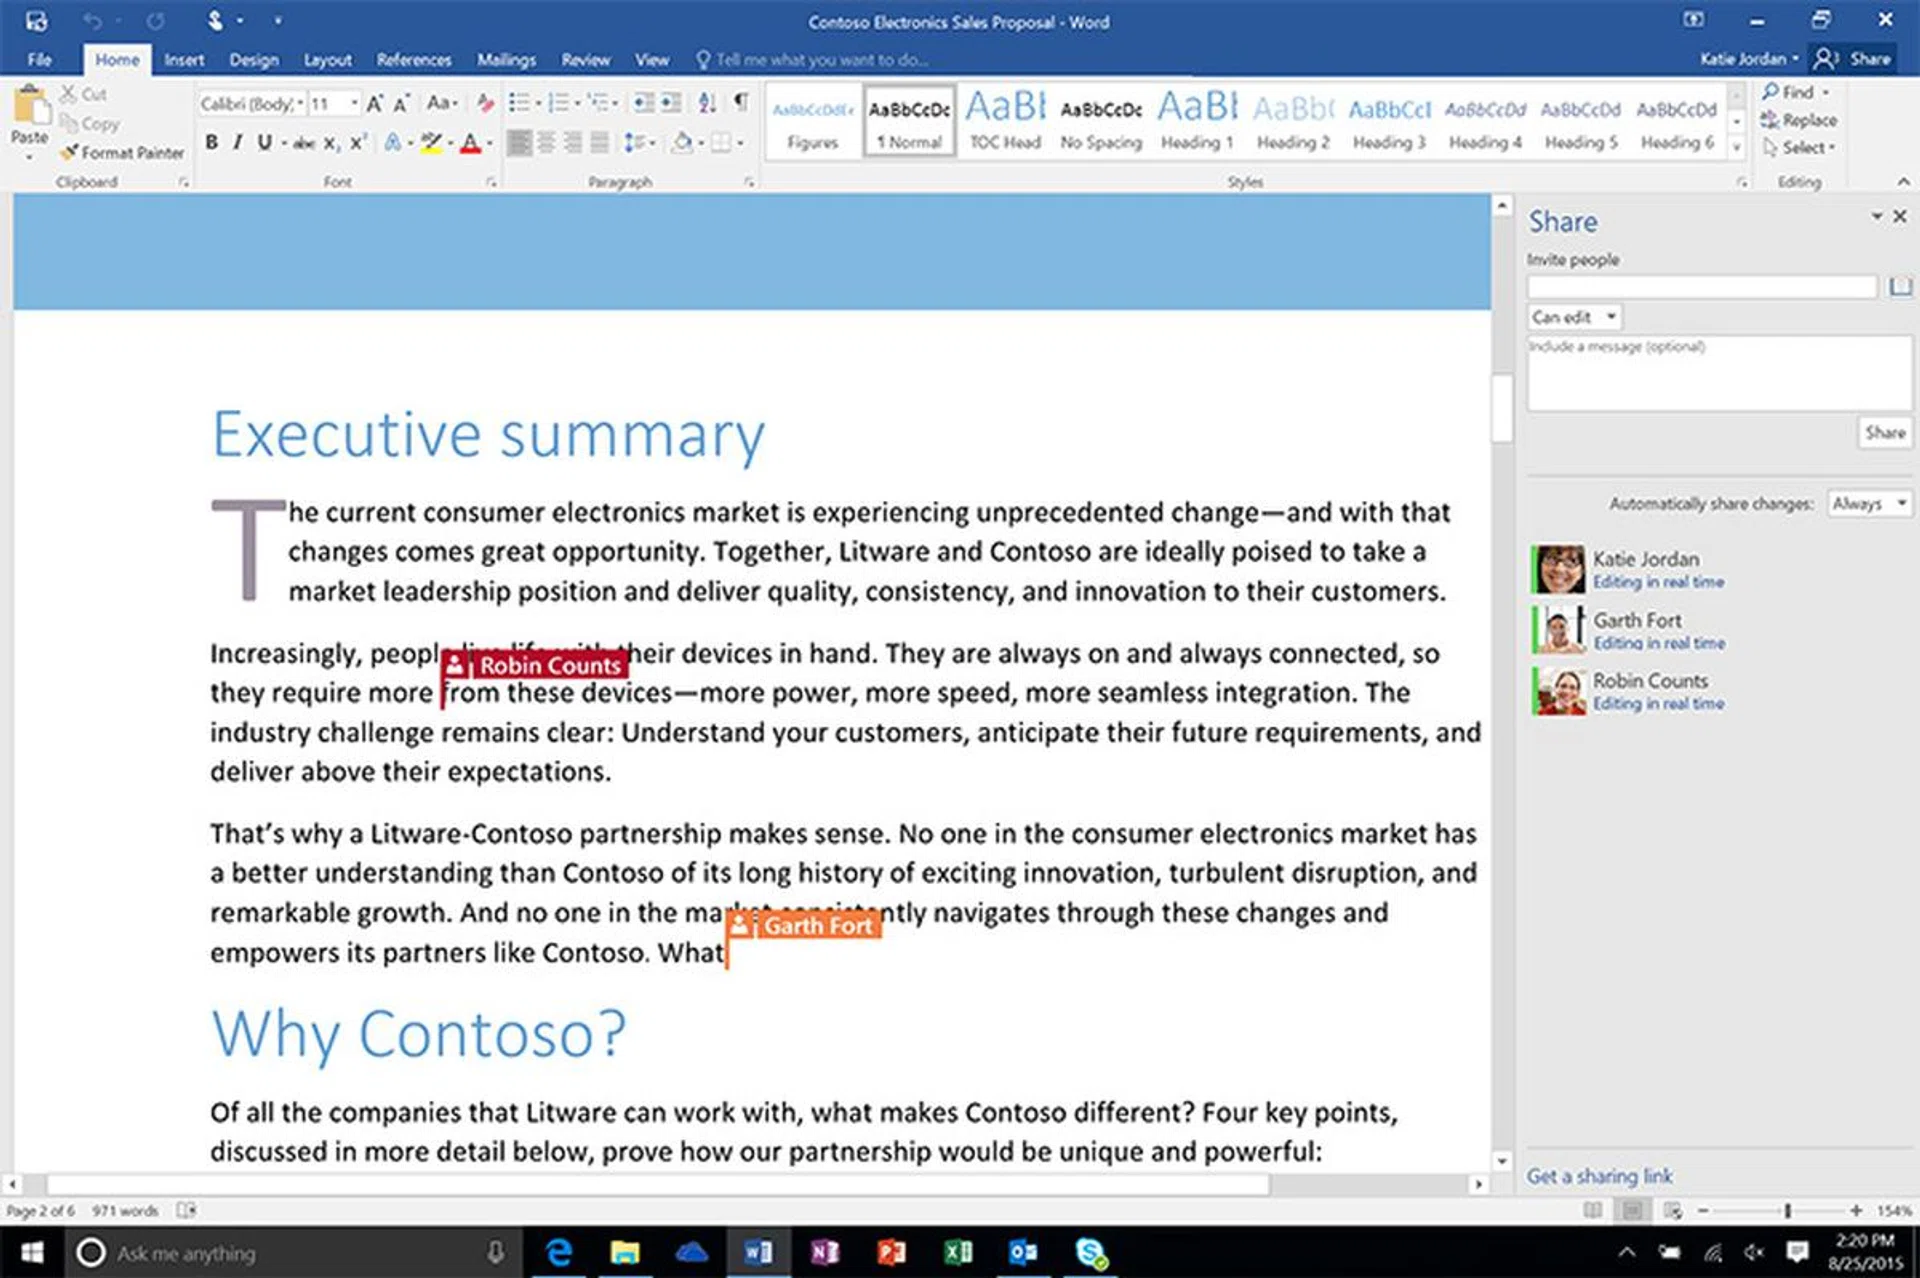Toggle italic formatting
The height and width of the screenshot is (1278, 1920).
[236, 142]
